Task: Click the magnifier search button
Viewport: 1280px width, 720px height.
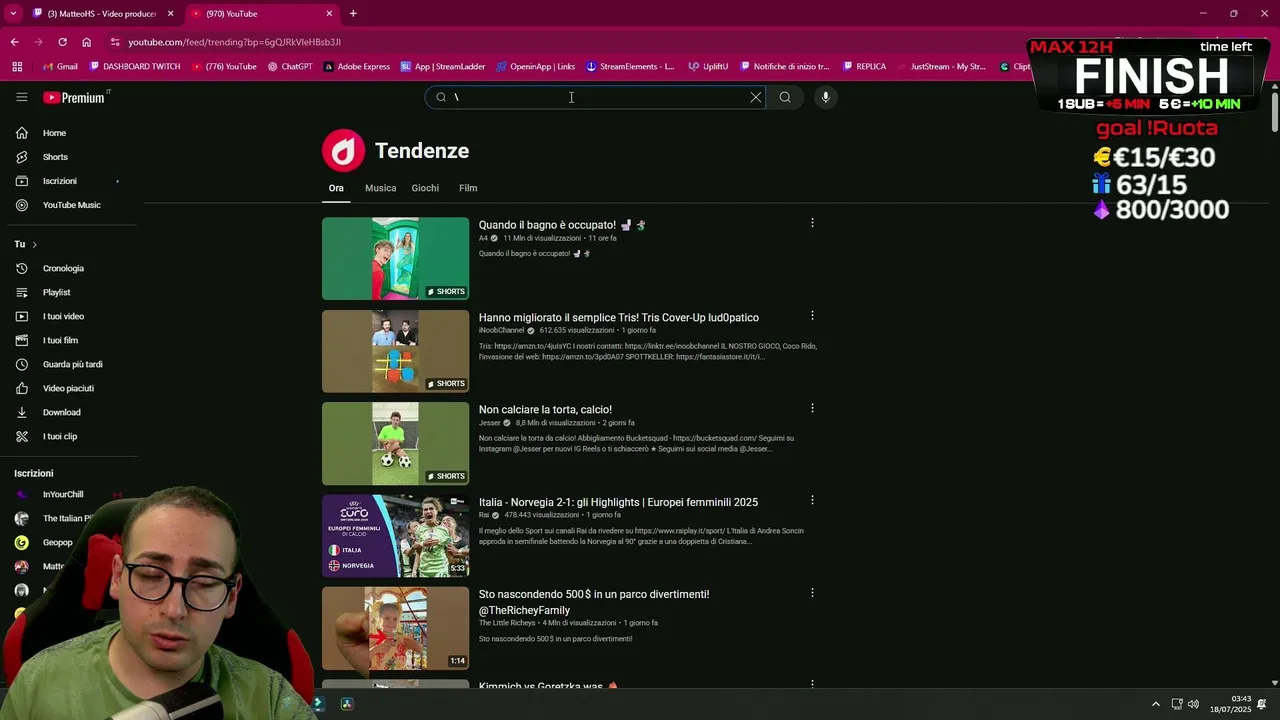Action: (785, 97)
